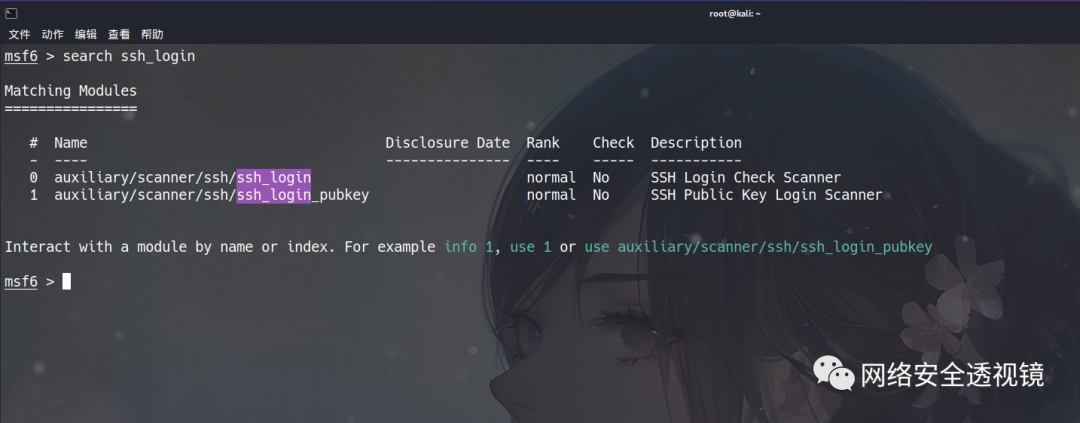Click 'normal' rank in the ssh_login_pubkey row
This screenshot has width=1080, height=423.
(551, 196)
